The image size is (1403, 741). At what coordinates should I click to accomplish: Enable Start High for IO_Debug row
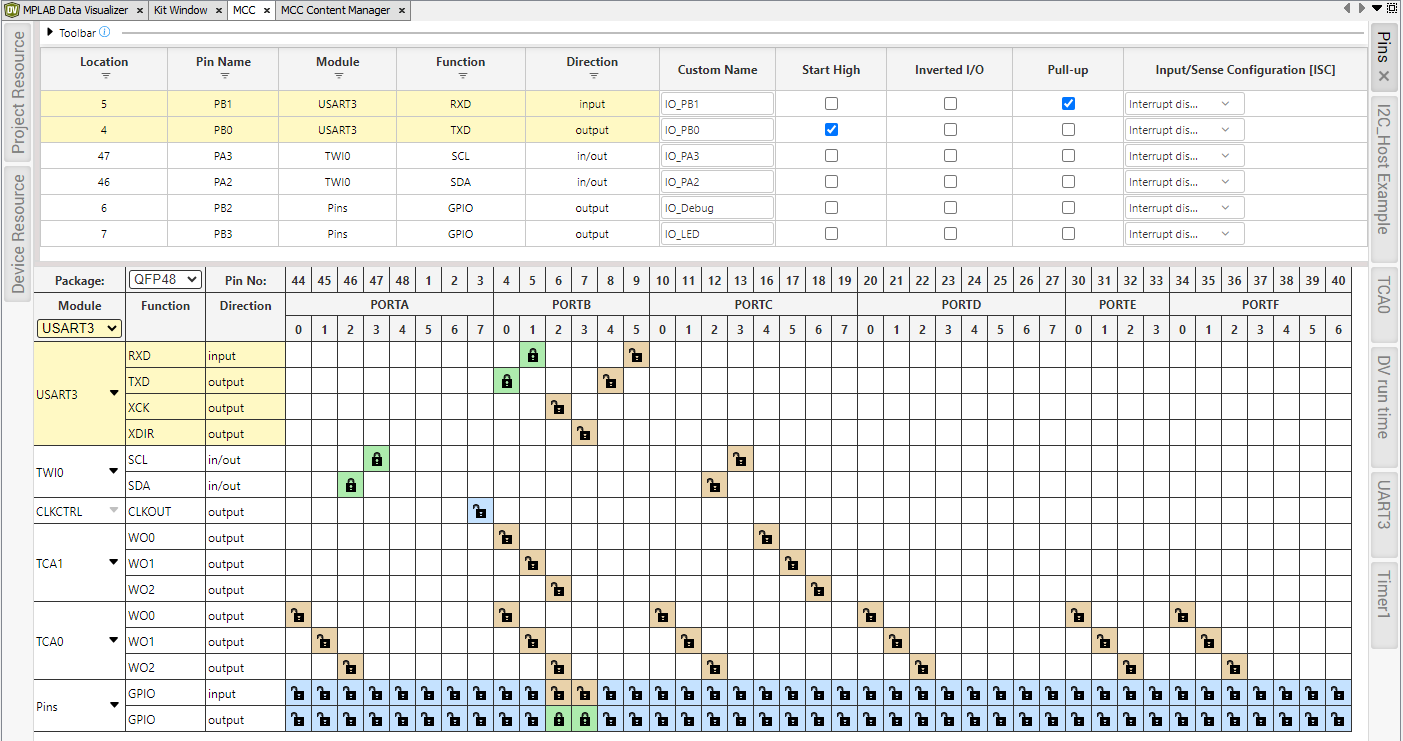pos(831,207)
